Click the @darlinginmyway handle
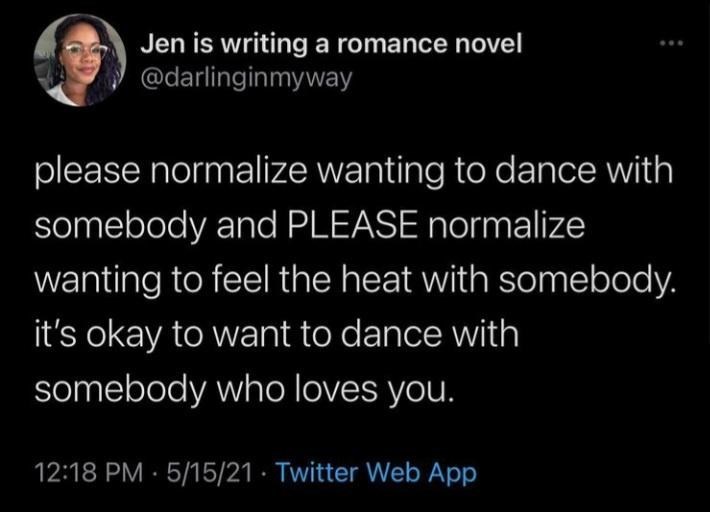The width and height of the screenshot is (710, 512). pos(245,77)
